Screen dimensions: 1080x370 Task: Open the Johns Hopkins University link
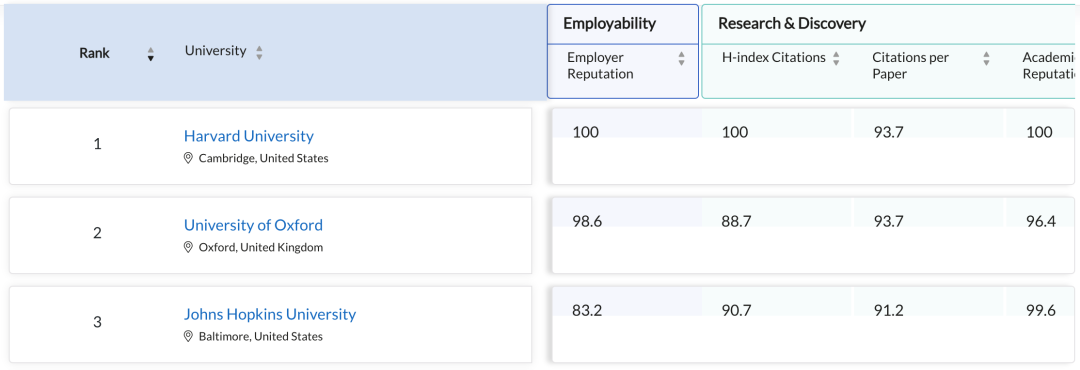coord(270,314)
